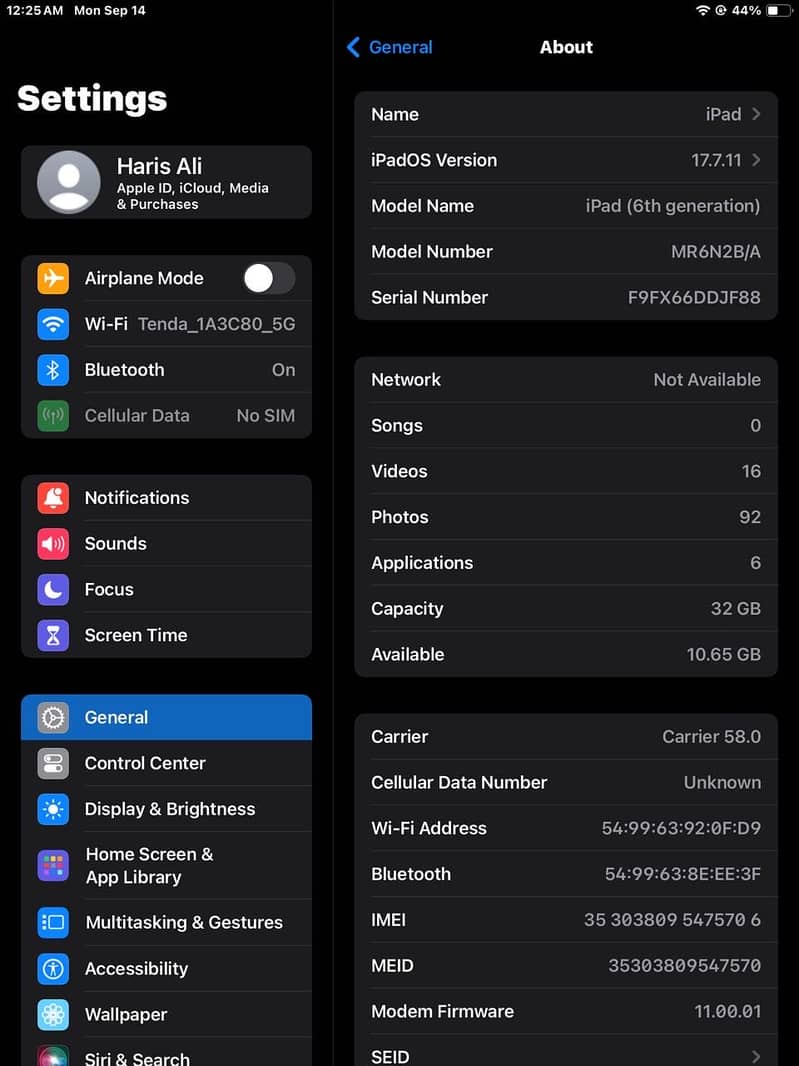Tap the Wallpaper flower icon
Screen dimensions: 799x1066
click(x=53, y=1014)
